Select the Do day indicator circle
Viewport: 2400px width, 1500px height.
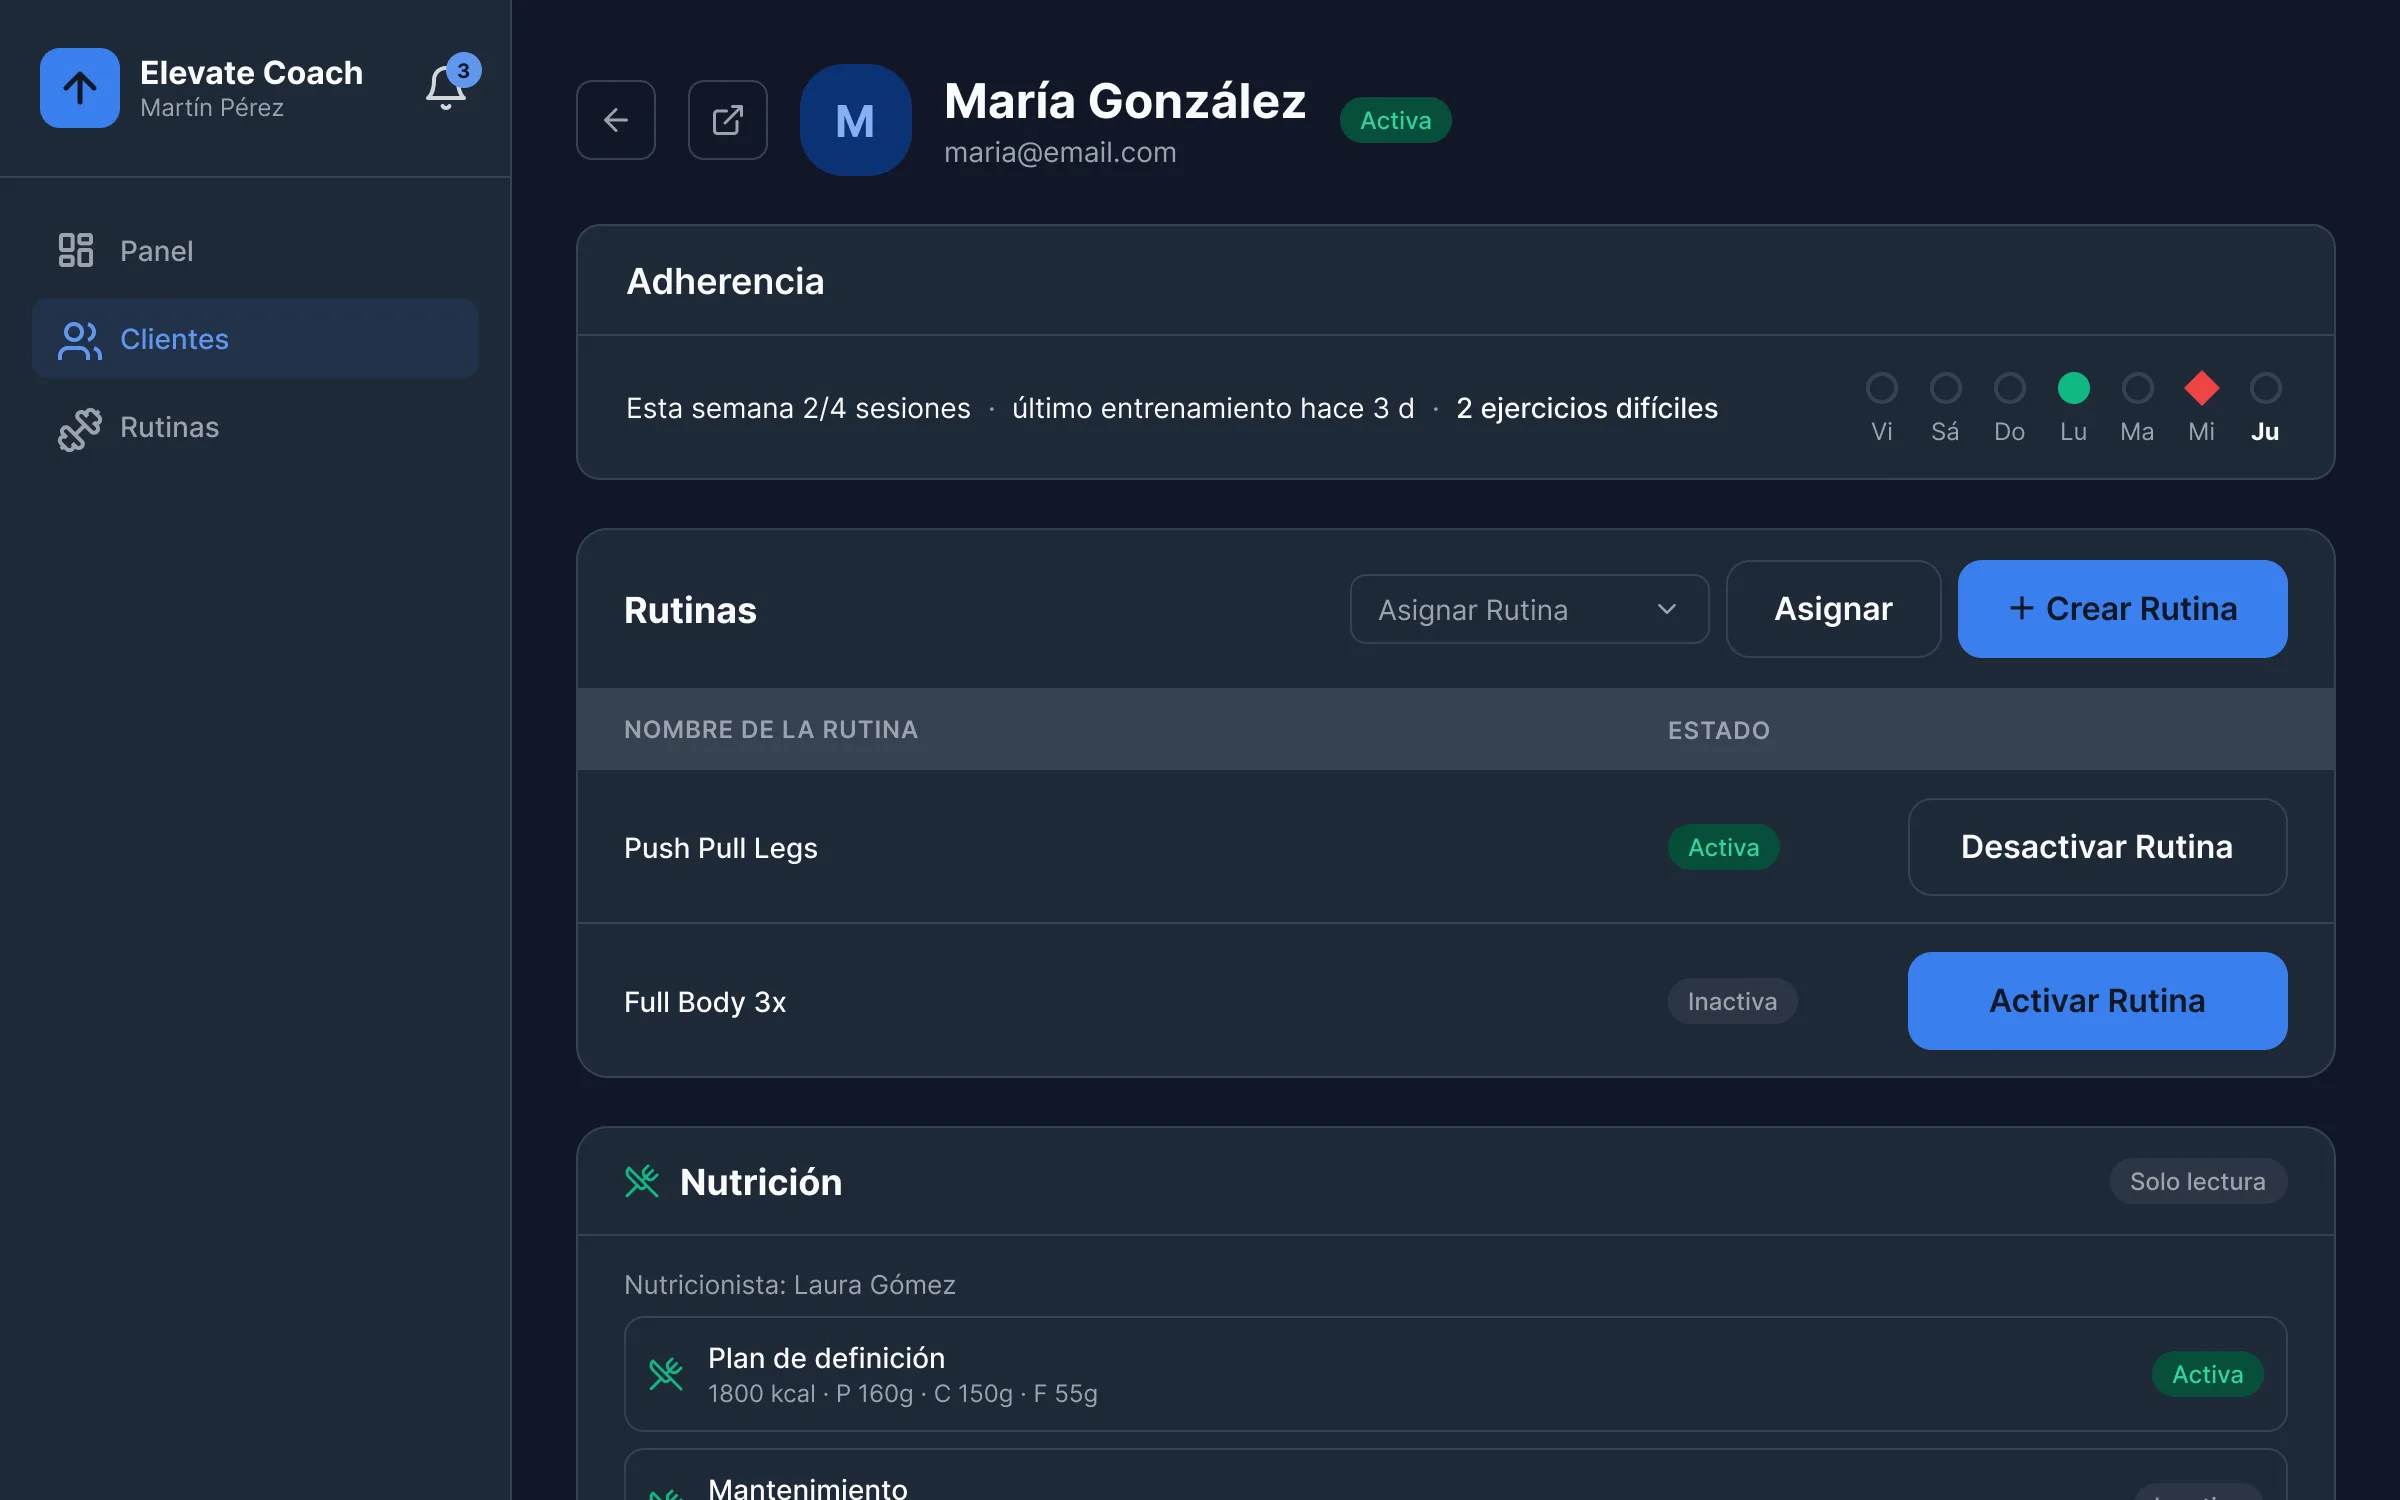2010,388
